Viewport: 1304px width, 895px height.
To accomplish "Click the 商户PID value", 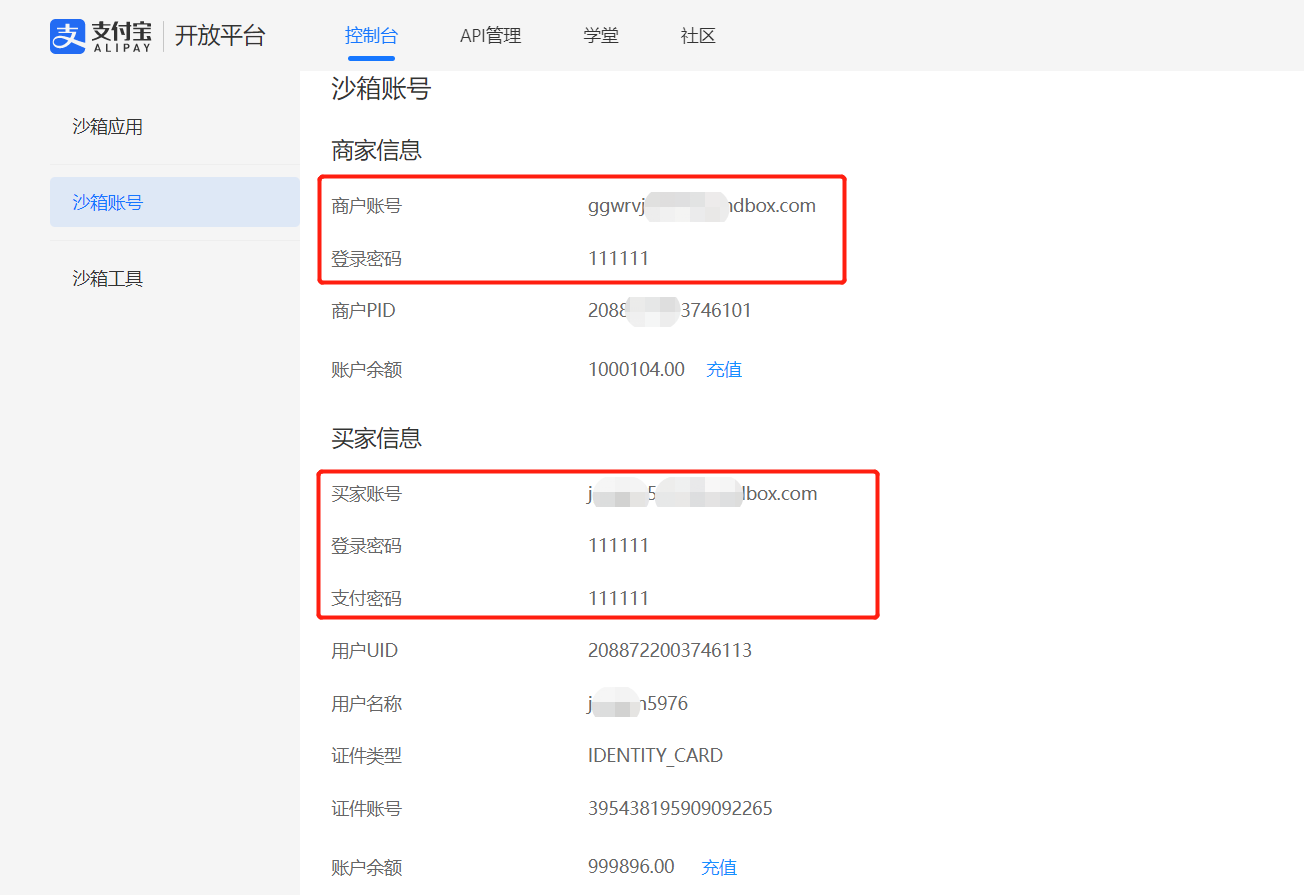I will coord(670,311).
